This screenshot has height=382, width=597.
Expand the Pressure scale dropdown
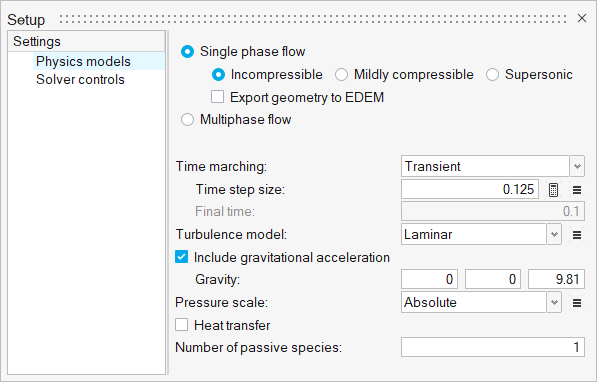(x=554, y=302)
